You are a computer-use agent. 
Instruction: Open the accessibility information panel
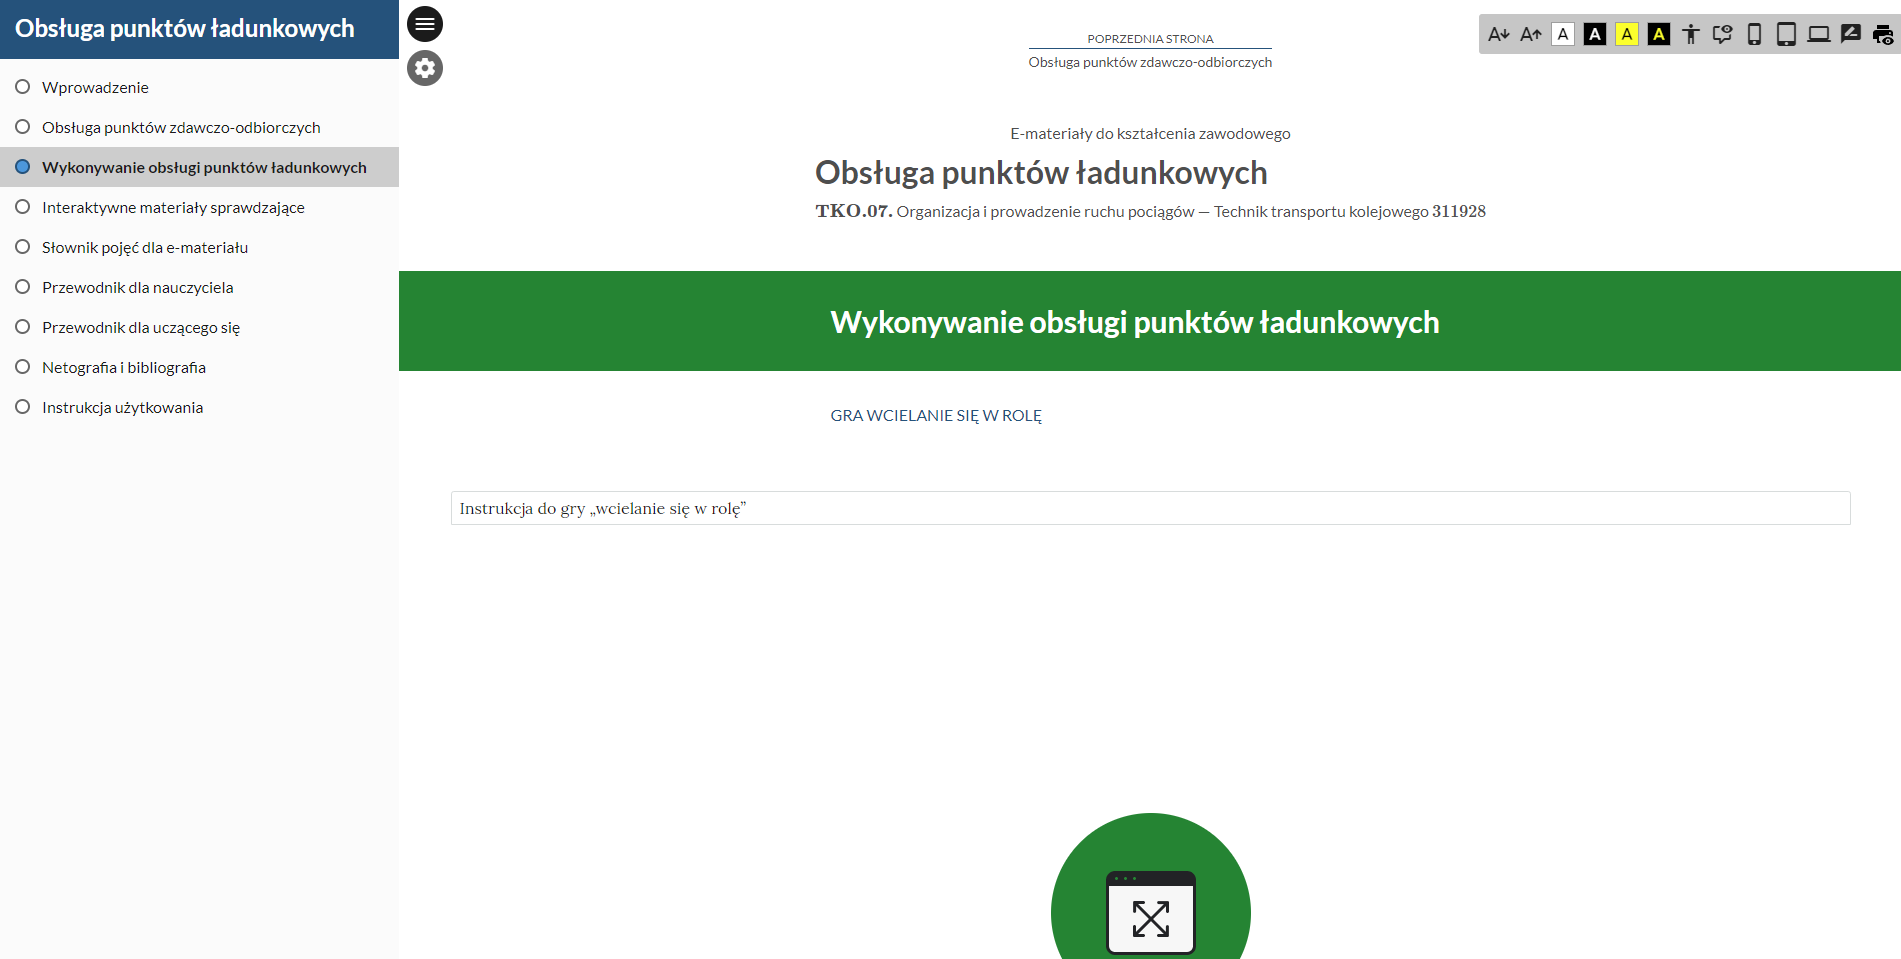click(1691, 33)
